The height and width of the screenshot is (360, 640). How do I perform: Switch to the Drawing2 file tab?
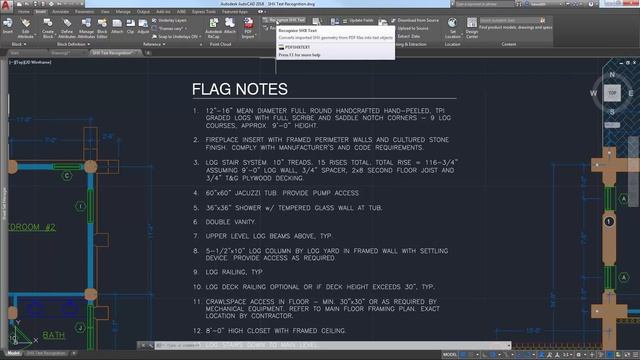[x=60, y=53]
